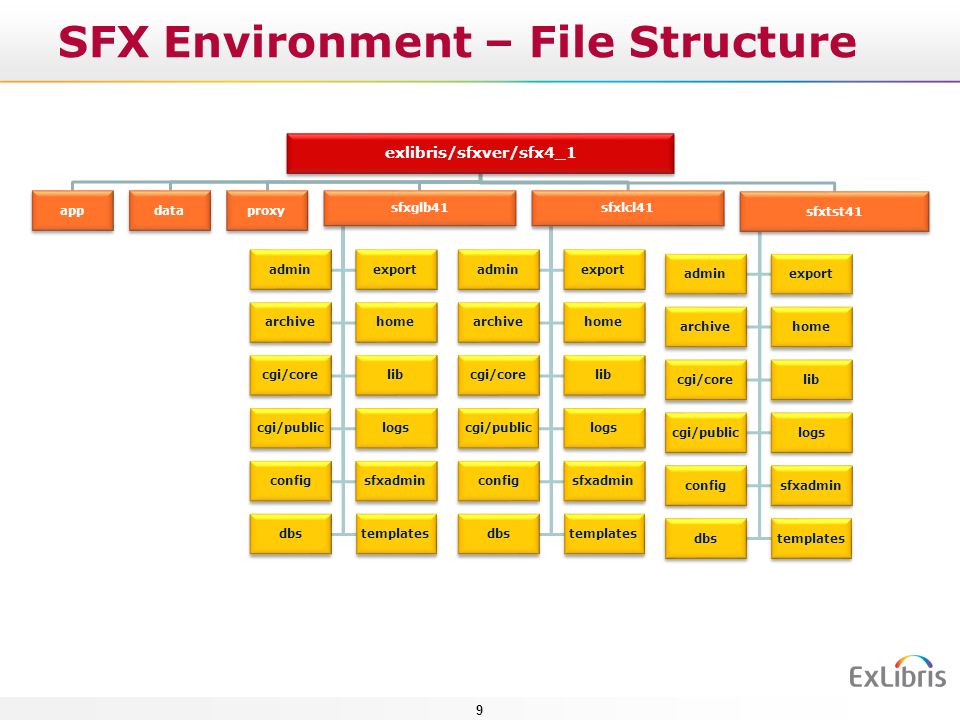Select archive under sfxlcl41
This screenshot has width=960, height=720.
[498, 322]
